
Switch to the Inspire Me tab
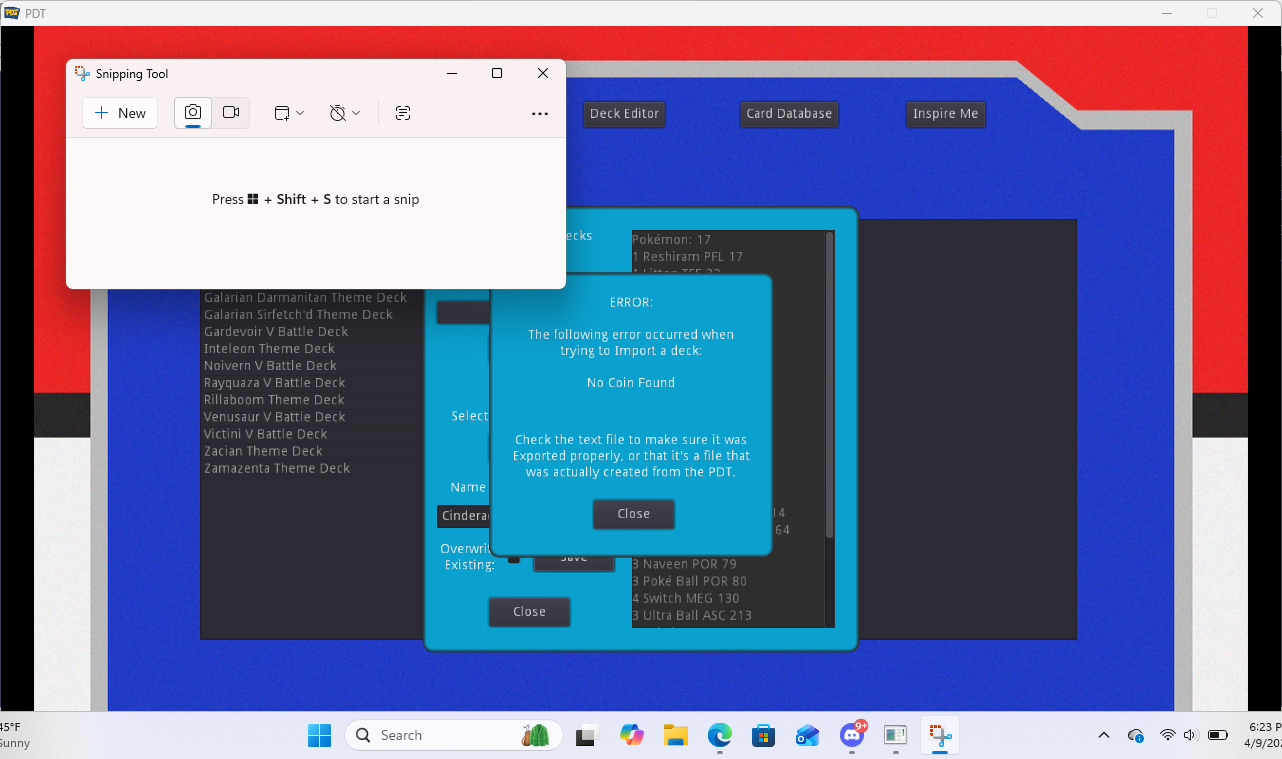click(x=945, y=114)
